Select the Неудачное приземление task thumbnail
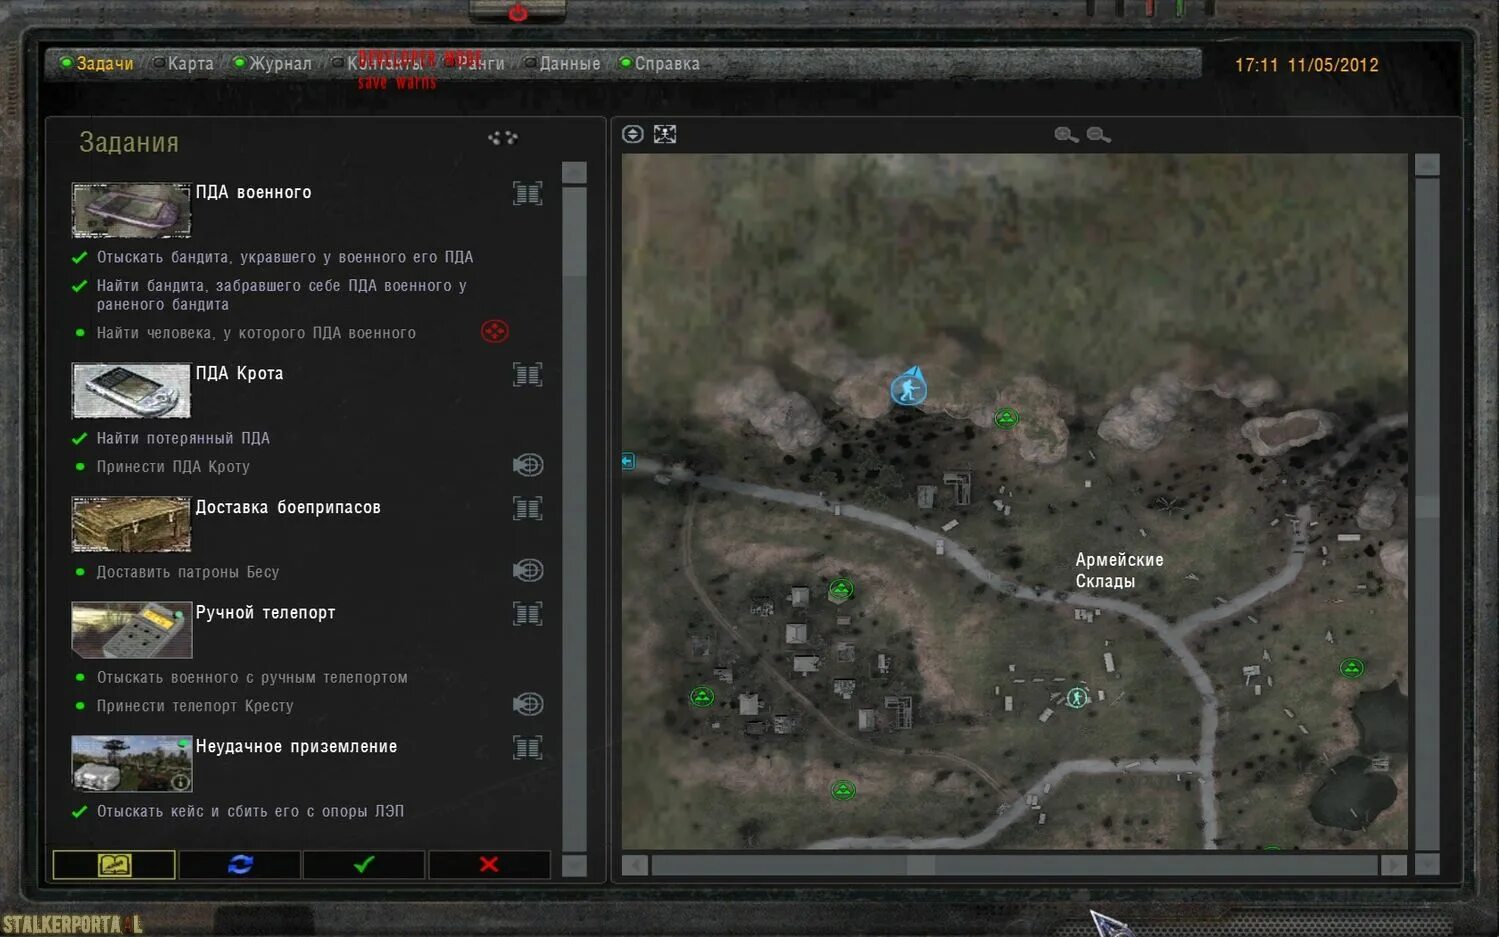This screenshot has width=1499, height=937. pyautogui.click(x=131, y=763)
